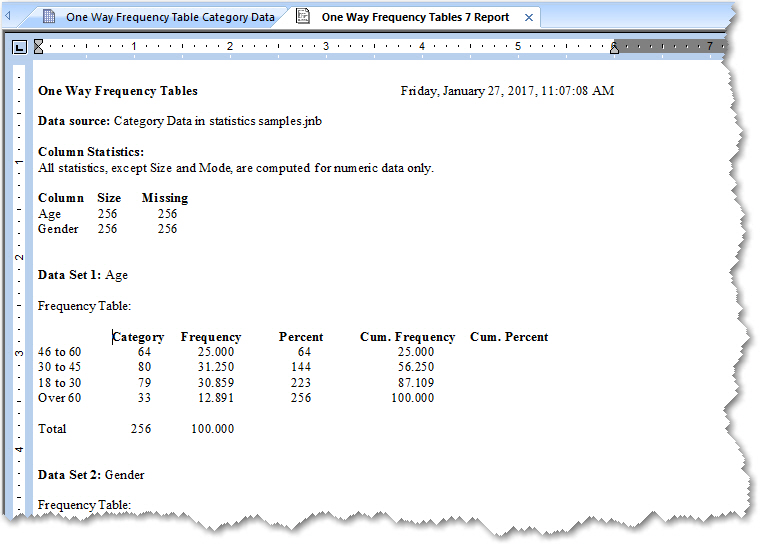
Task: Click the Column Statistics heading
Action: pos(91,152)
